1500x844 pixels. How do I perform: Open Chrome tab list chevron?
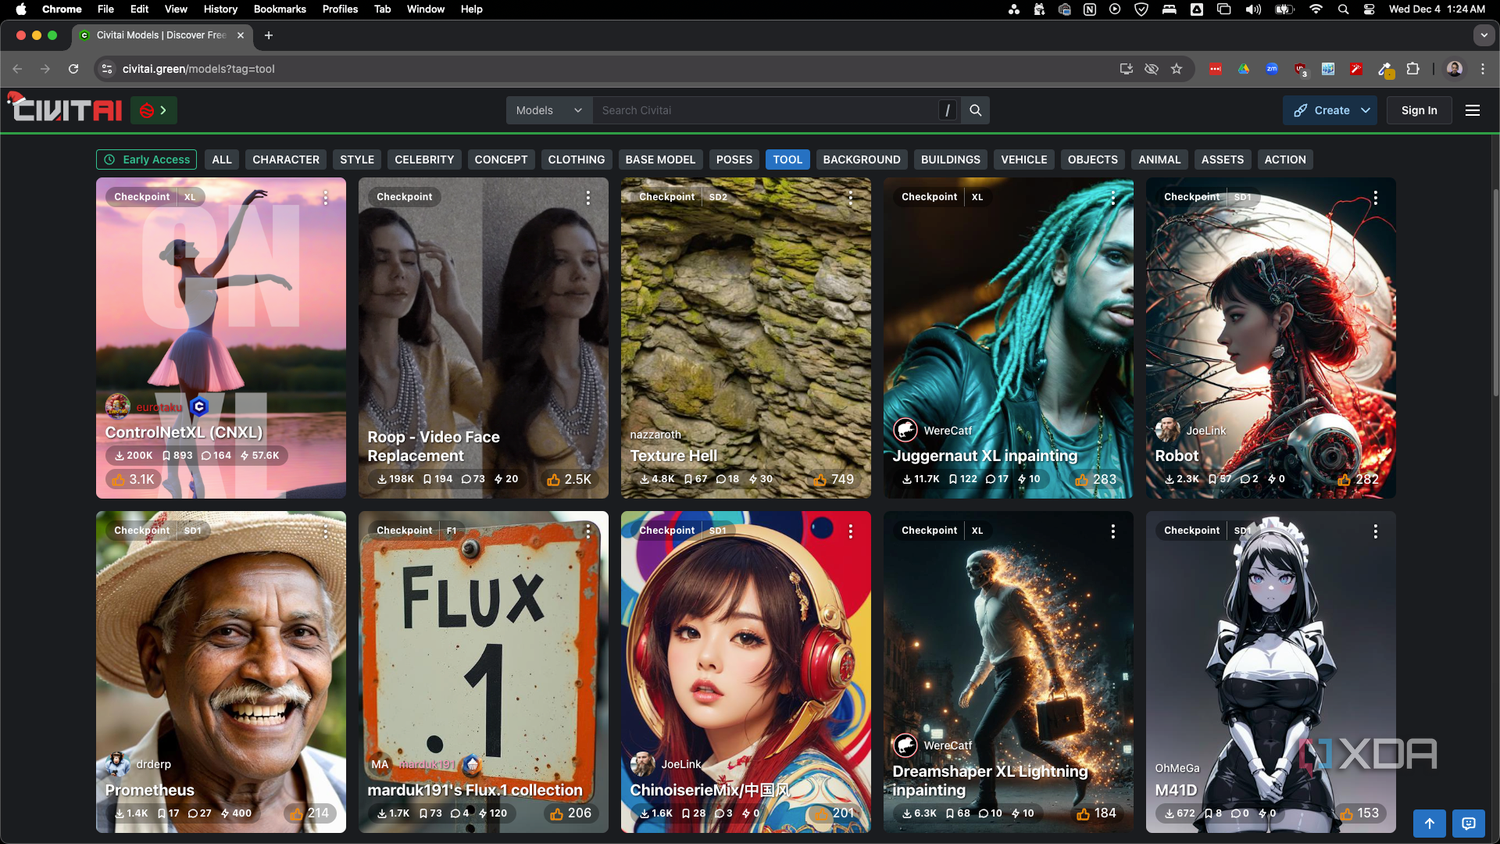(1483, 35)
